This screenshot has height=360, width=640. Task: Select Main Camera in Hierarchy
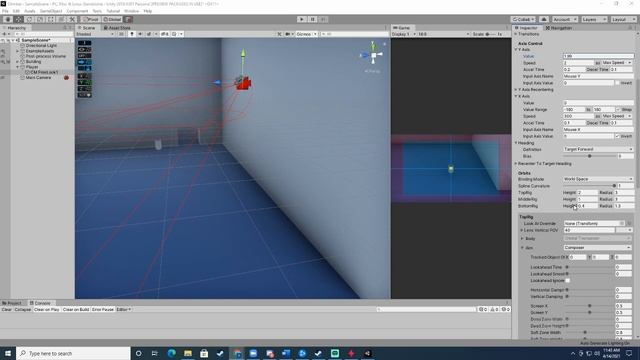(38, 78)
